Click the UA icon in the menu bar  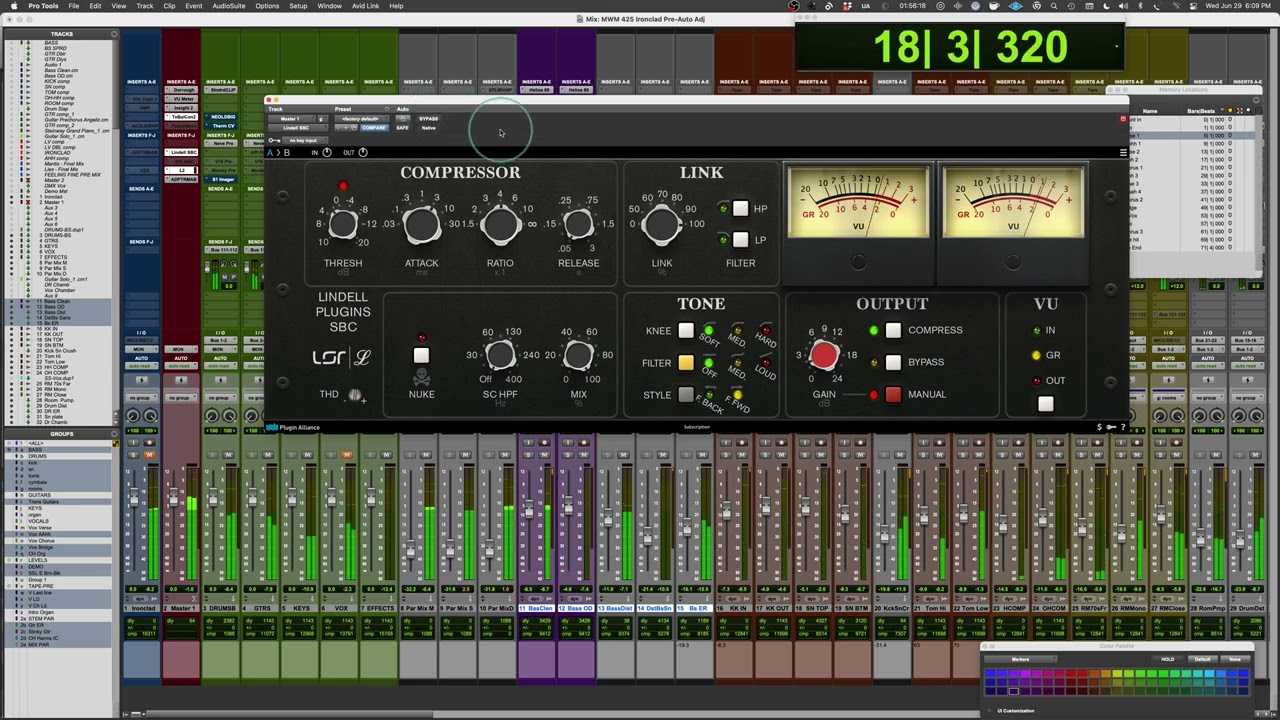point(866,6)
